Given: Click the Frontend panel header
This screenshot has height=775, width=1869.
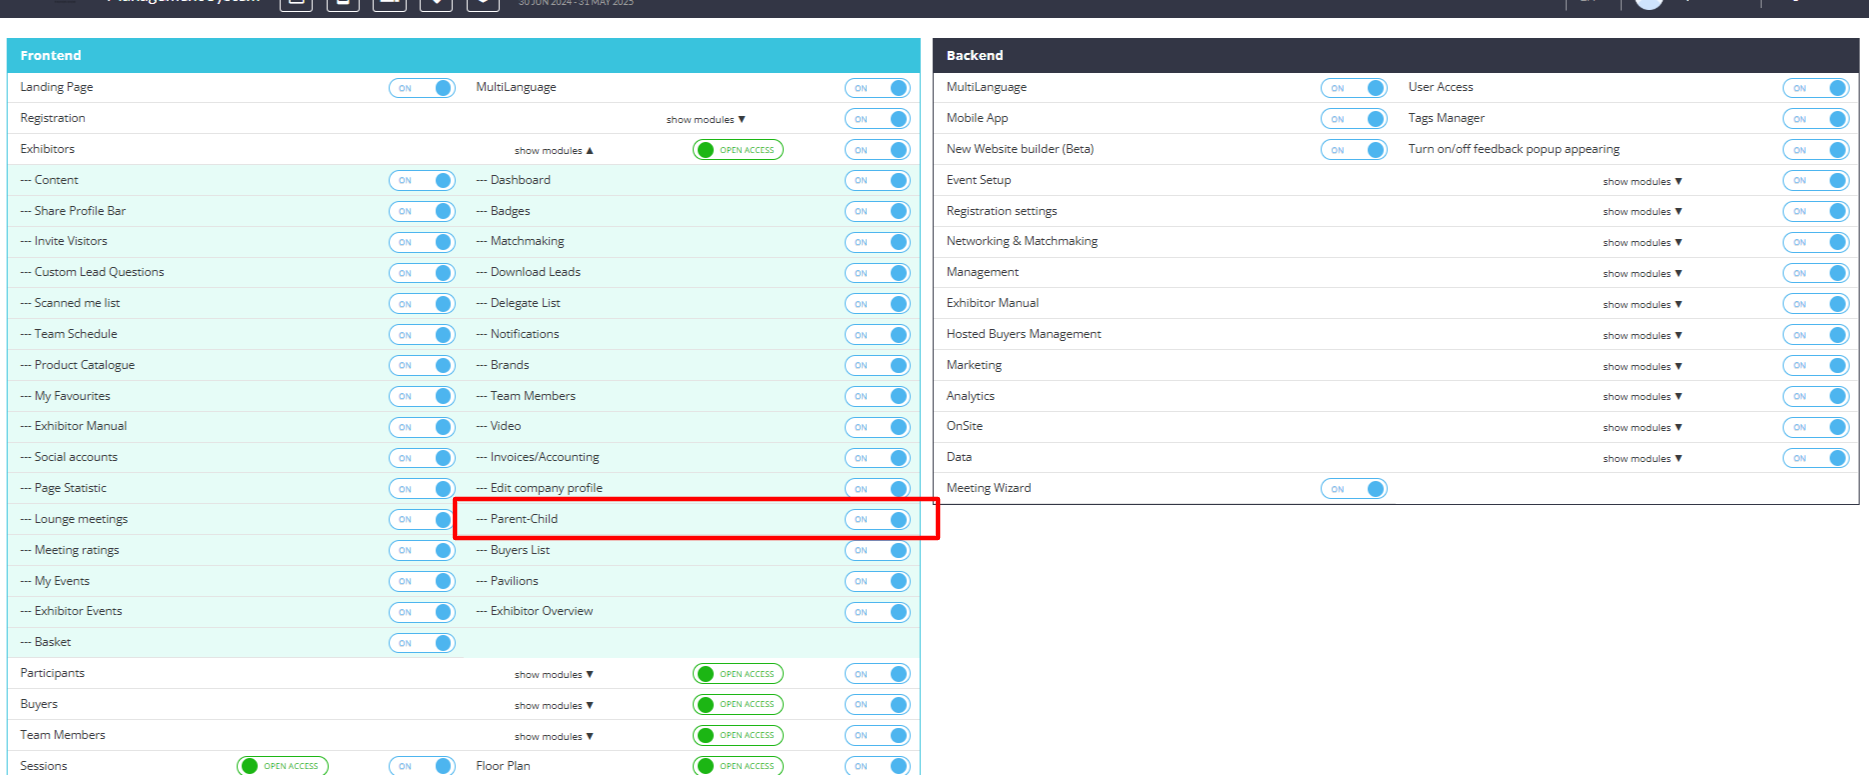Looking at the screenshot, I should (x=463, y=55).
